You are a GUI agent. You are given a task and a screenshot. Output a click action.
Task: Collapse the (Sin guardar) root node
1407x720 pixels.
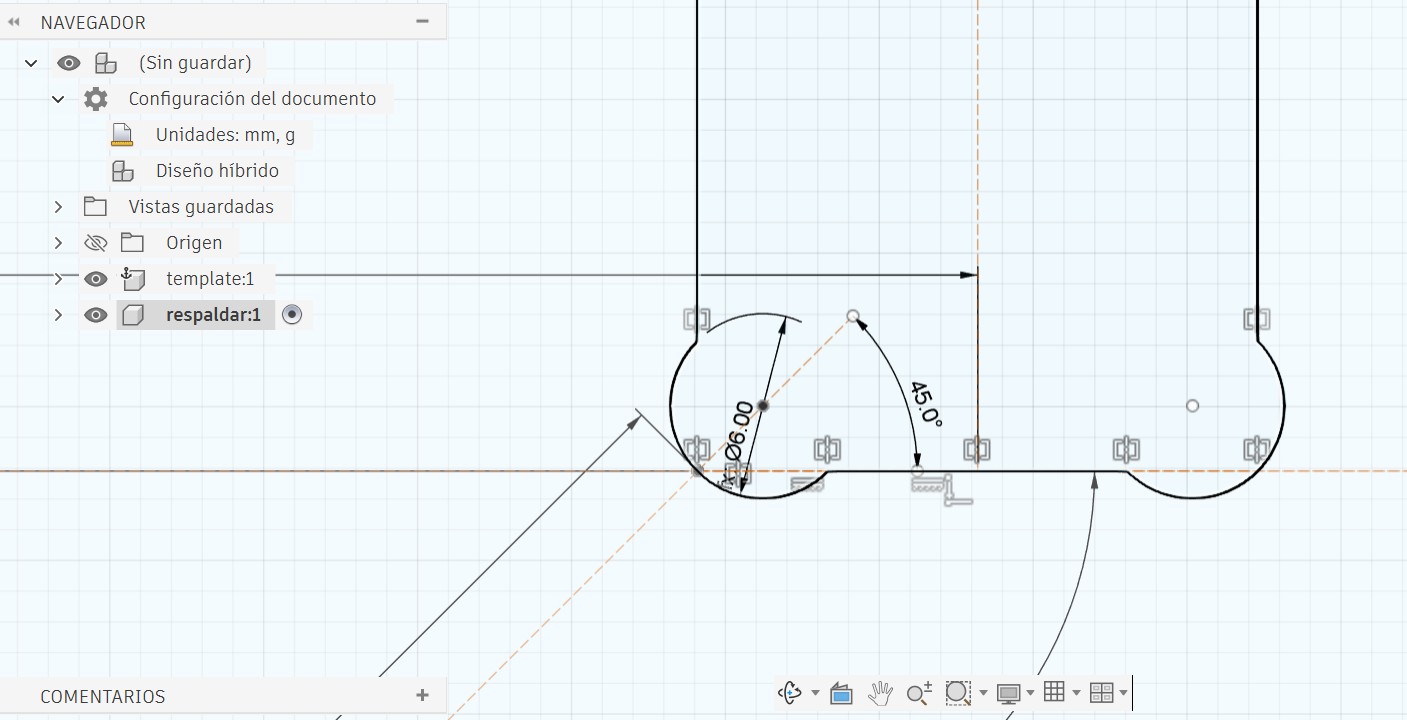click(31, 63)
